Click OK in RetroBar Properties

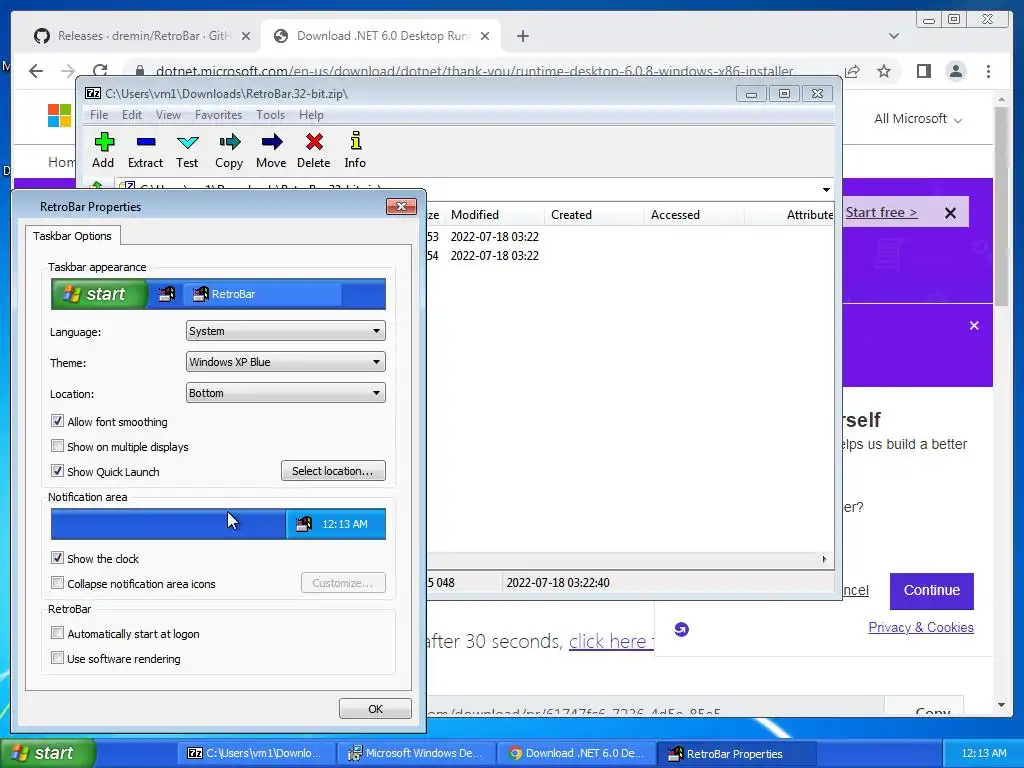[x=375, y=709]
